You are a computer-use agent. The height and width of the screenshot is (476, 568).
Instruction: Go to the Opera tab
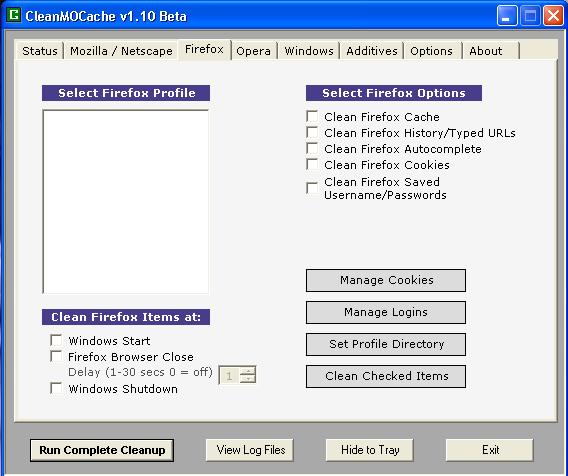254,51
